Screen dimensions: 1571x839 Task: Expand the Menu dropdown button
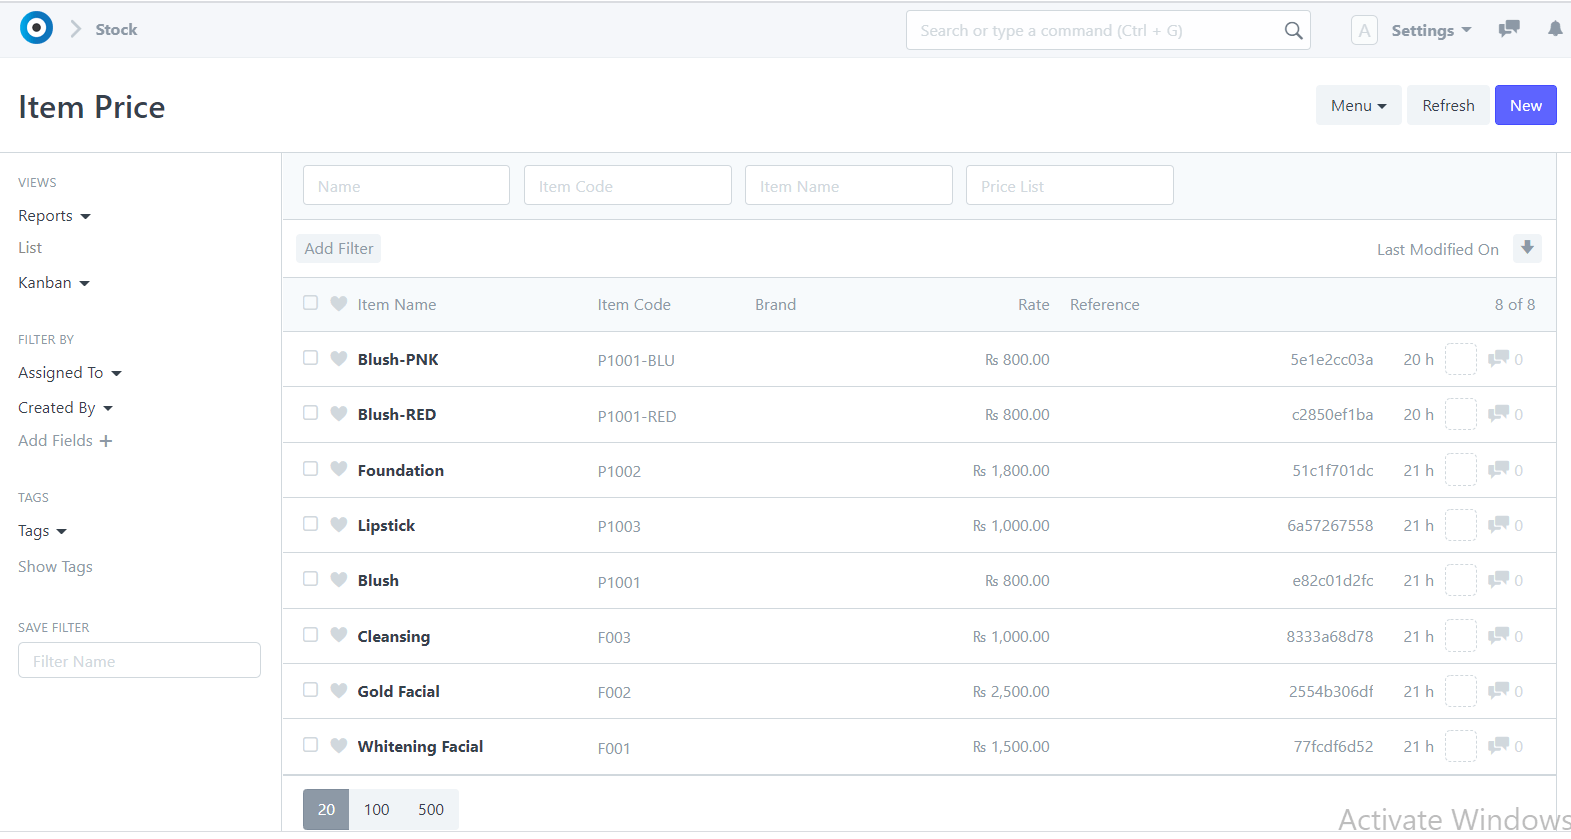(1358, 105)
